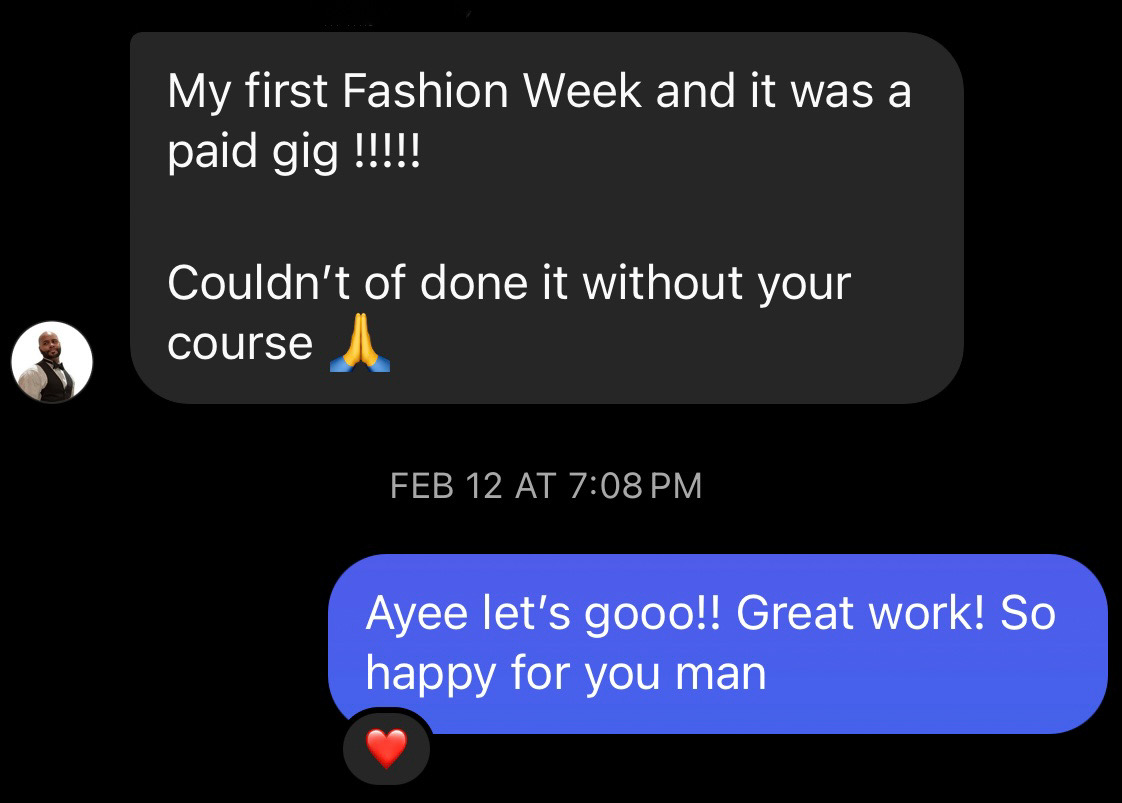Click the dark pill around heart reaction
1122x803 pixels.
pyautogui.click(x=386, y=749)
